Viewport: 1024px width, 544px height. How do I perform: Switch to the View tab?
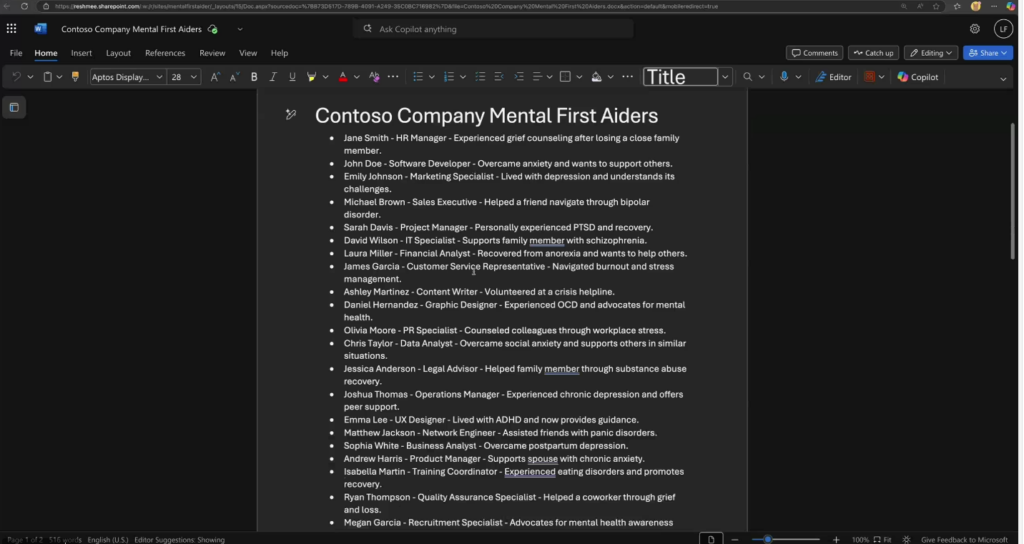(x=248, y=53)
